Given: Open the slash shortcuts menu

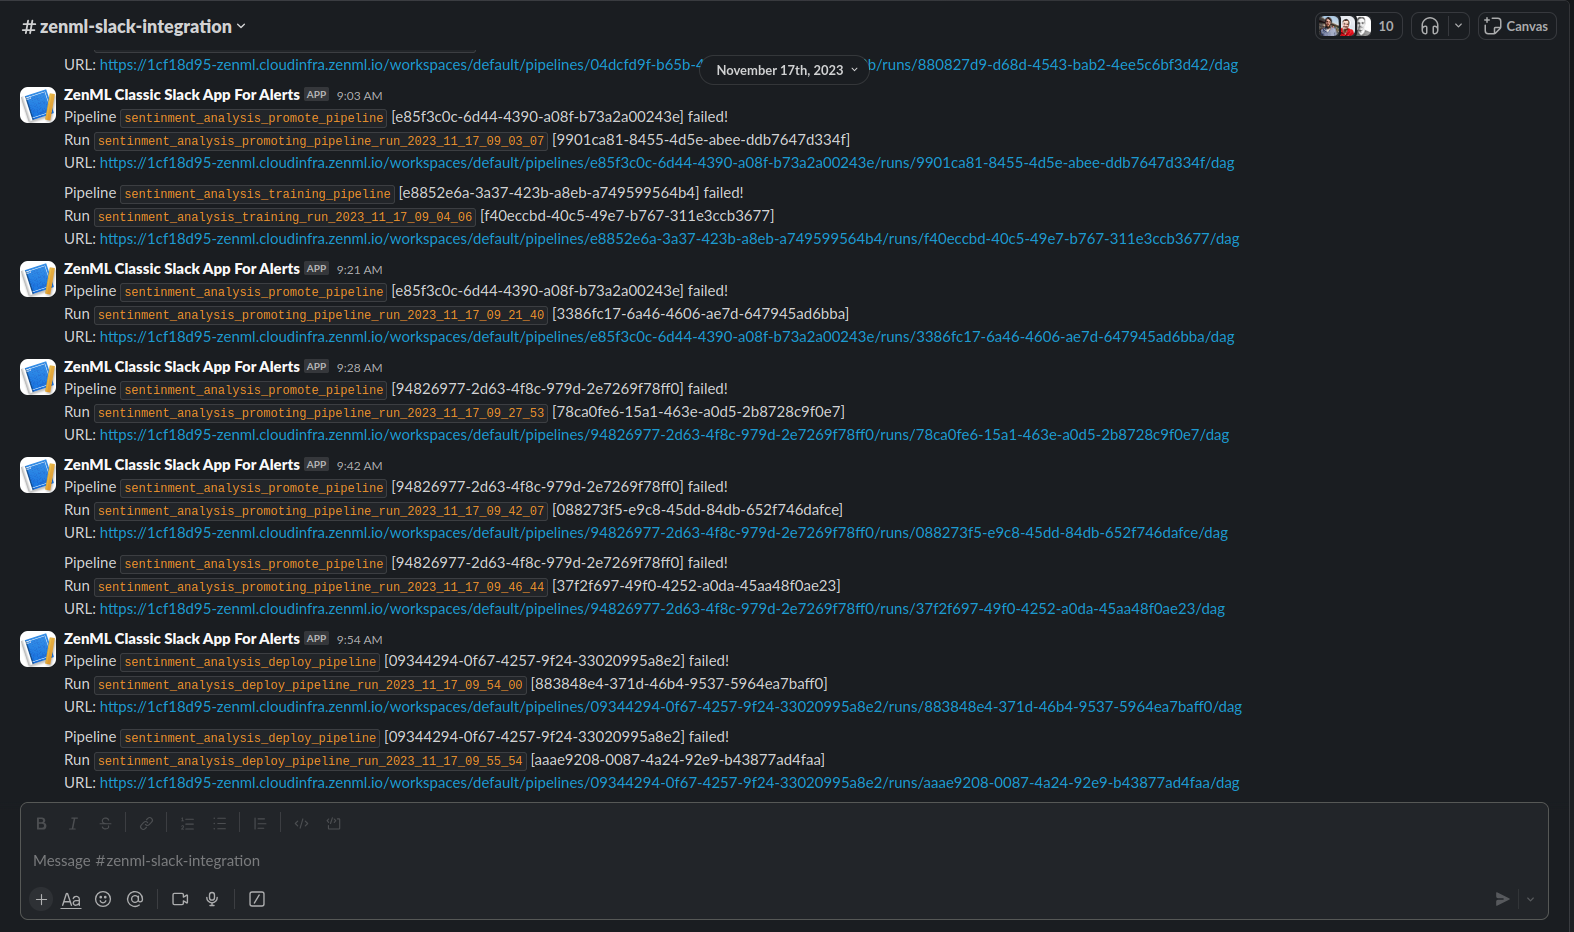Looking at the screenshot, I should coord(257,899).
